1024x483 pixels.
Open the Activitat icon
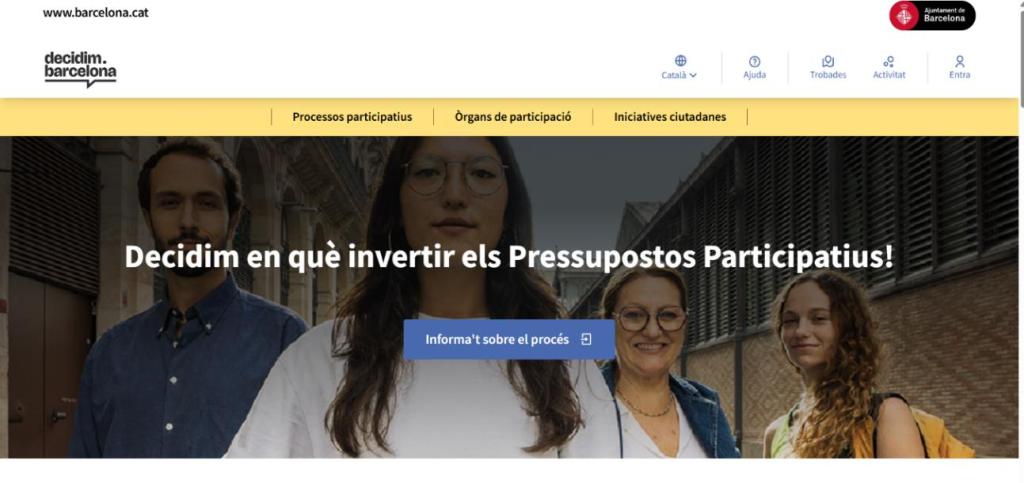[x=889, y=61]
